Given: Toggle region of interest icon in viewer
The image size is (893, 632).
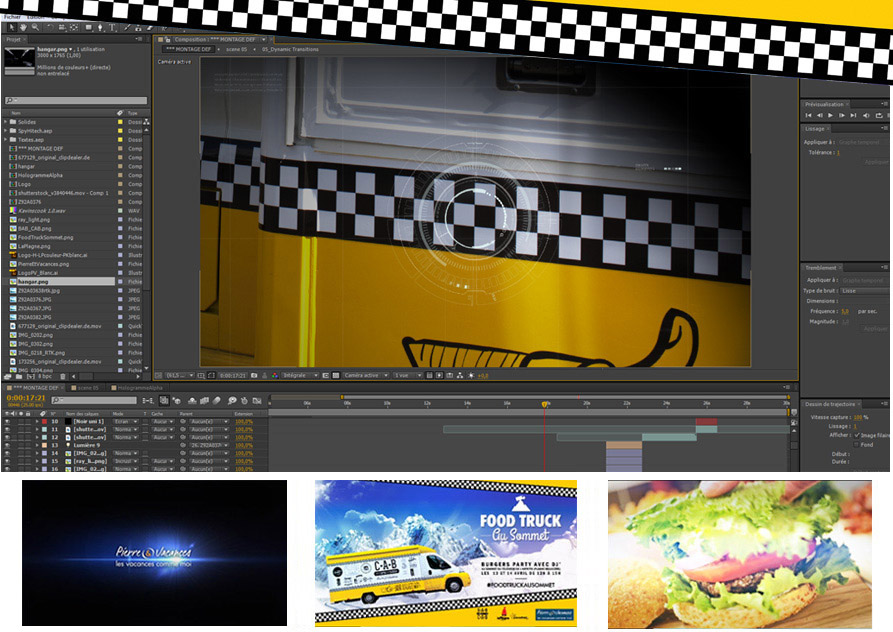Looking at the screenshot, I should click(325, 375).
